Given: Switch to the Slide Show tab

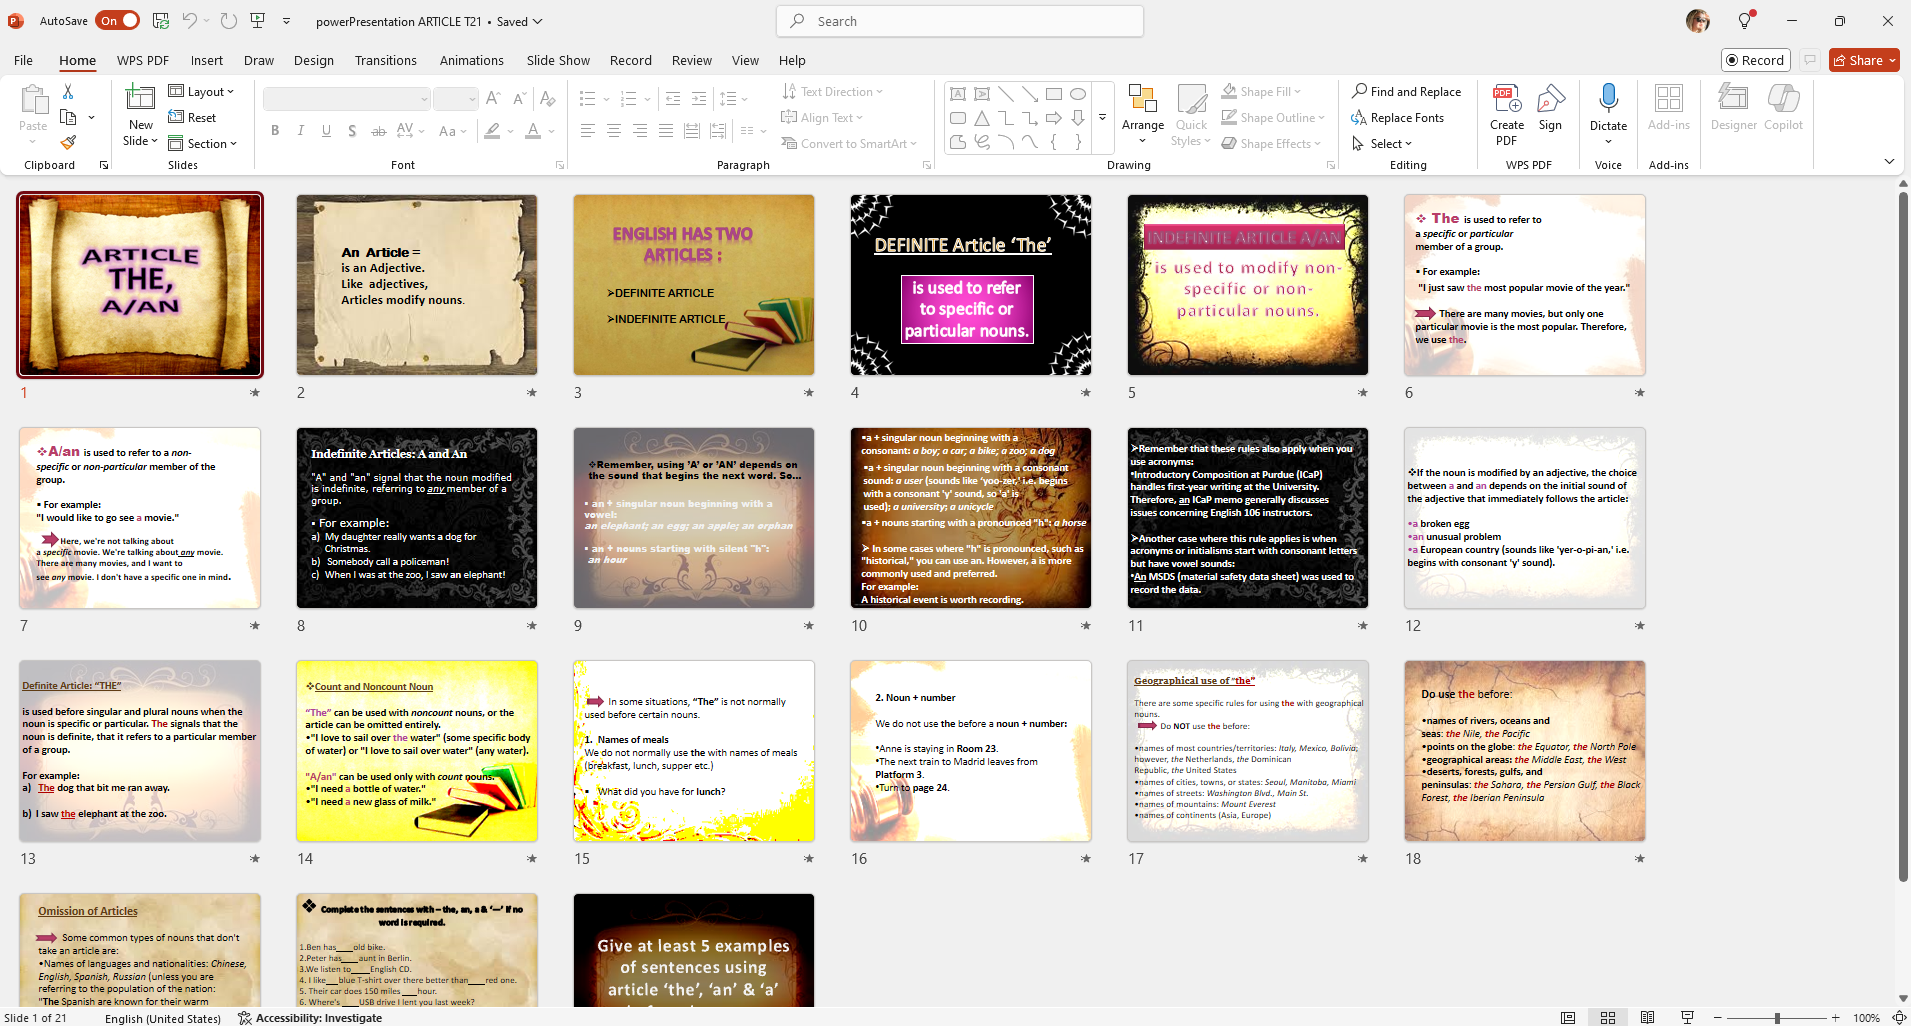Looking at the screenshot, I should coord(558,60).
